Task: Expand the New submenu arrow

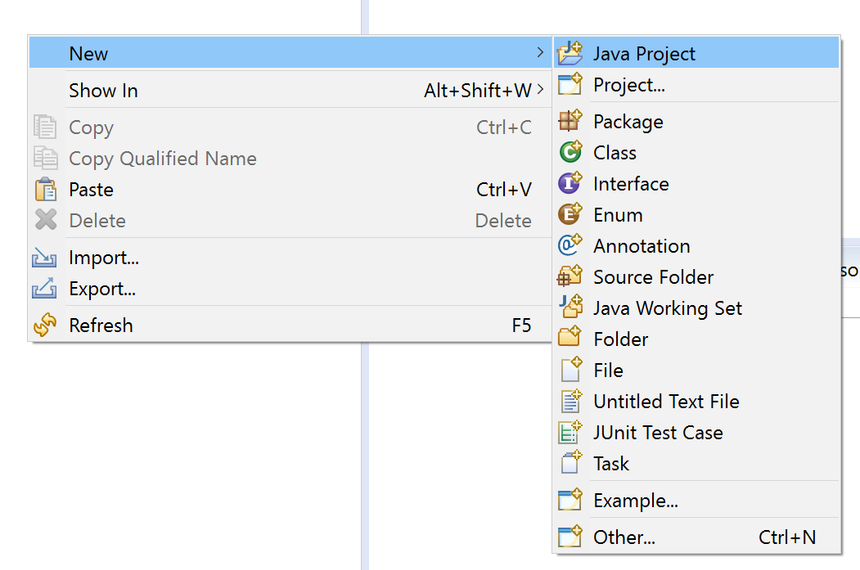Action: (x=540, y=53)
